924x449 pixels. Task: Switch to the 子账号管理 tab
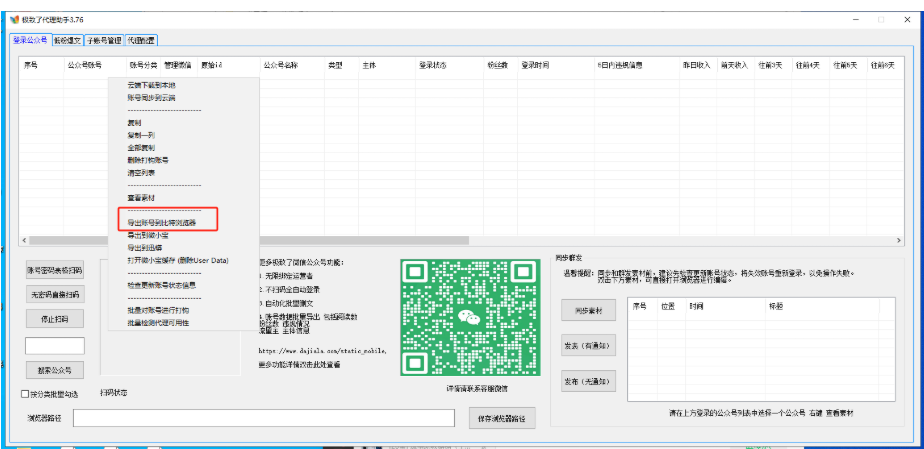pos(104,40)
